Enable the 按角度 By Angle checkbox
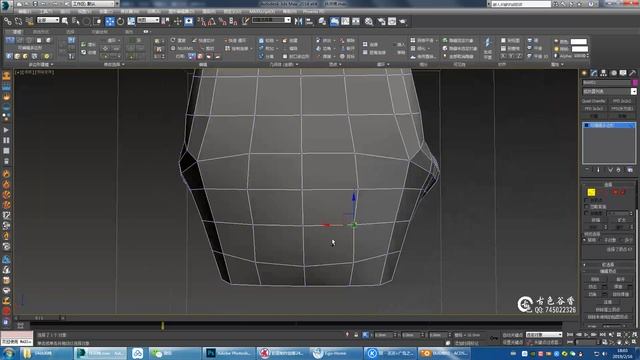This screenshot has width=640, height=360. [x=587, y=213]
